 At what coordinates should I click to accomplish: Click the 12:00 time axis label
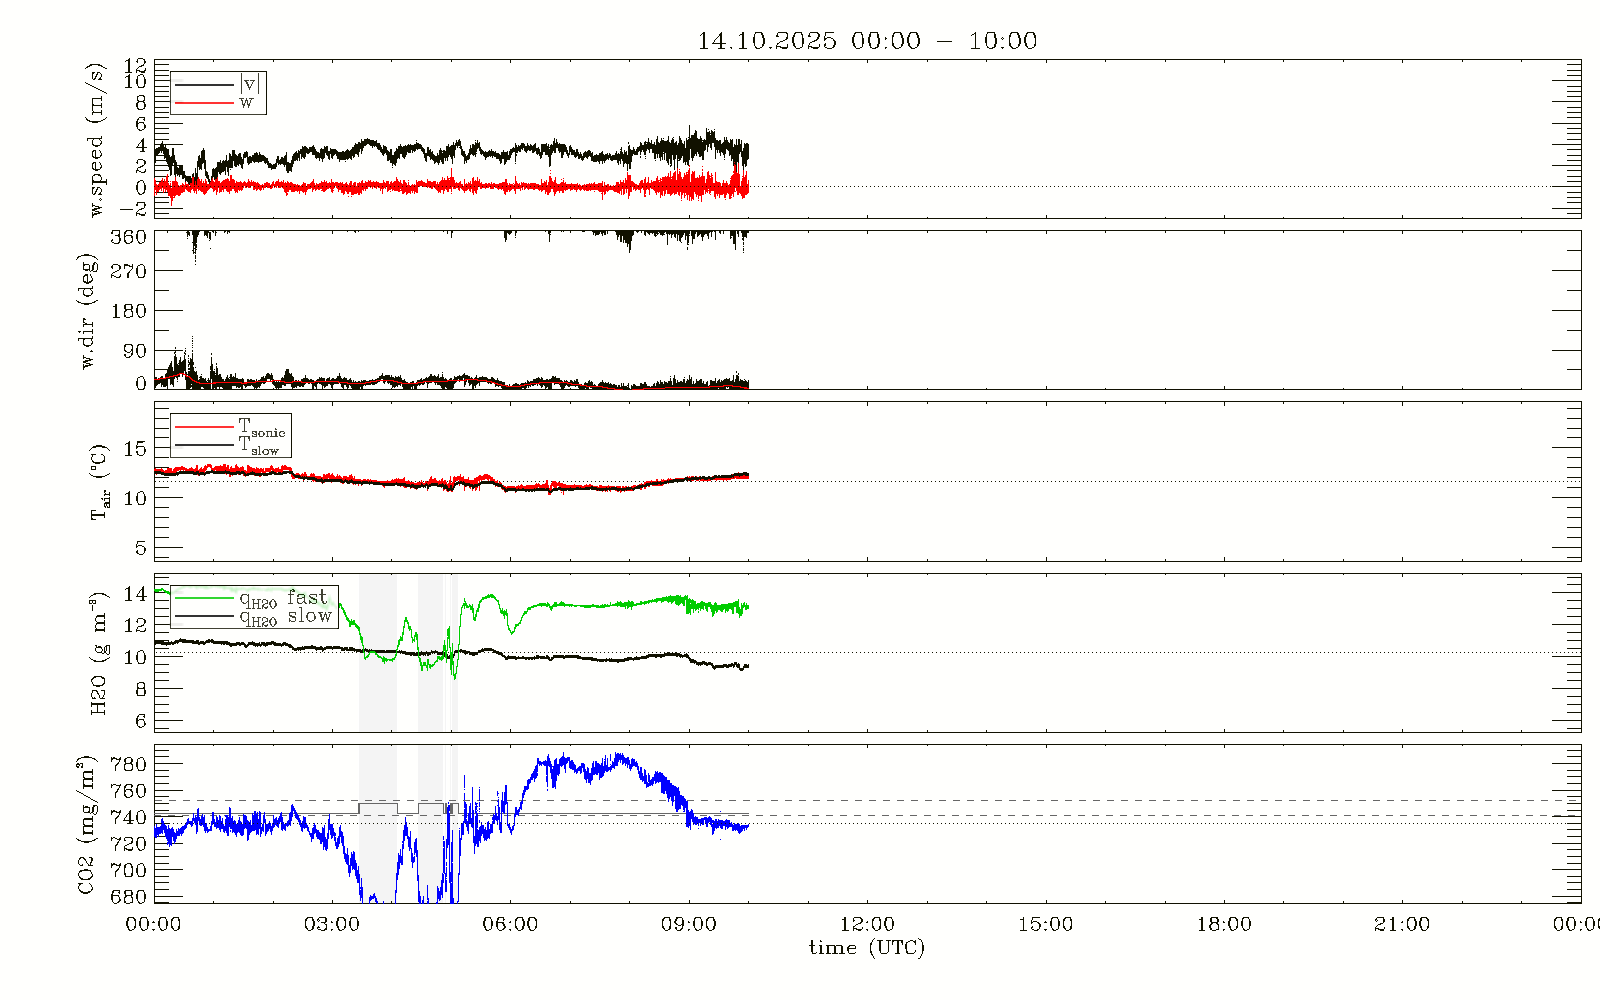tap(867, 925)
